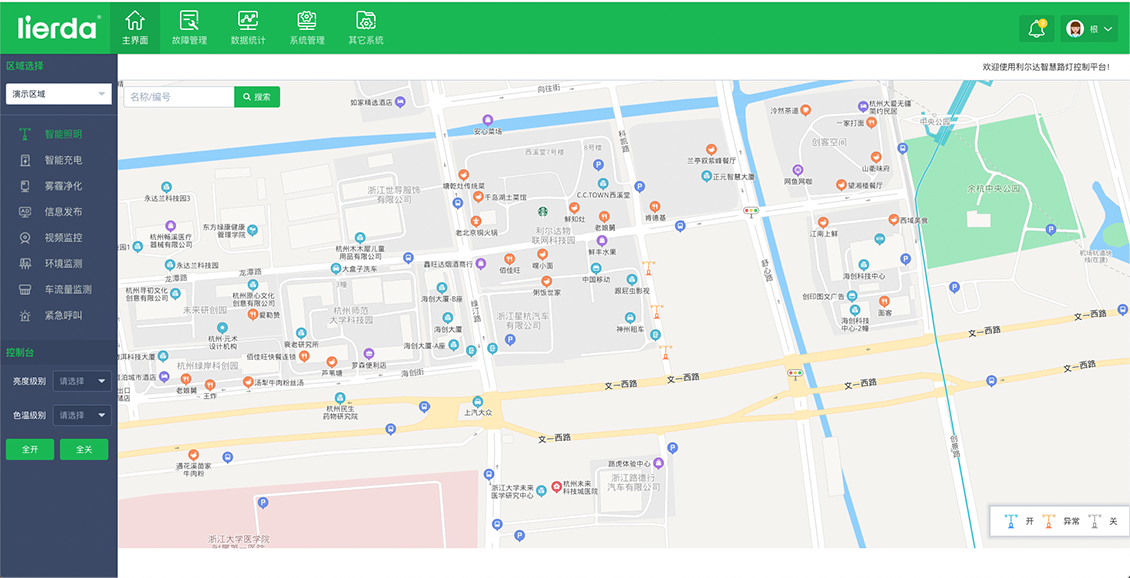
Task: Select 智能充电 charging icon in sidebar
Action: [26, 160]
